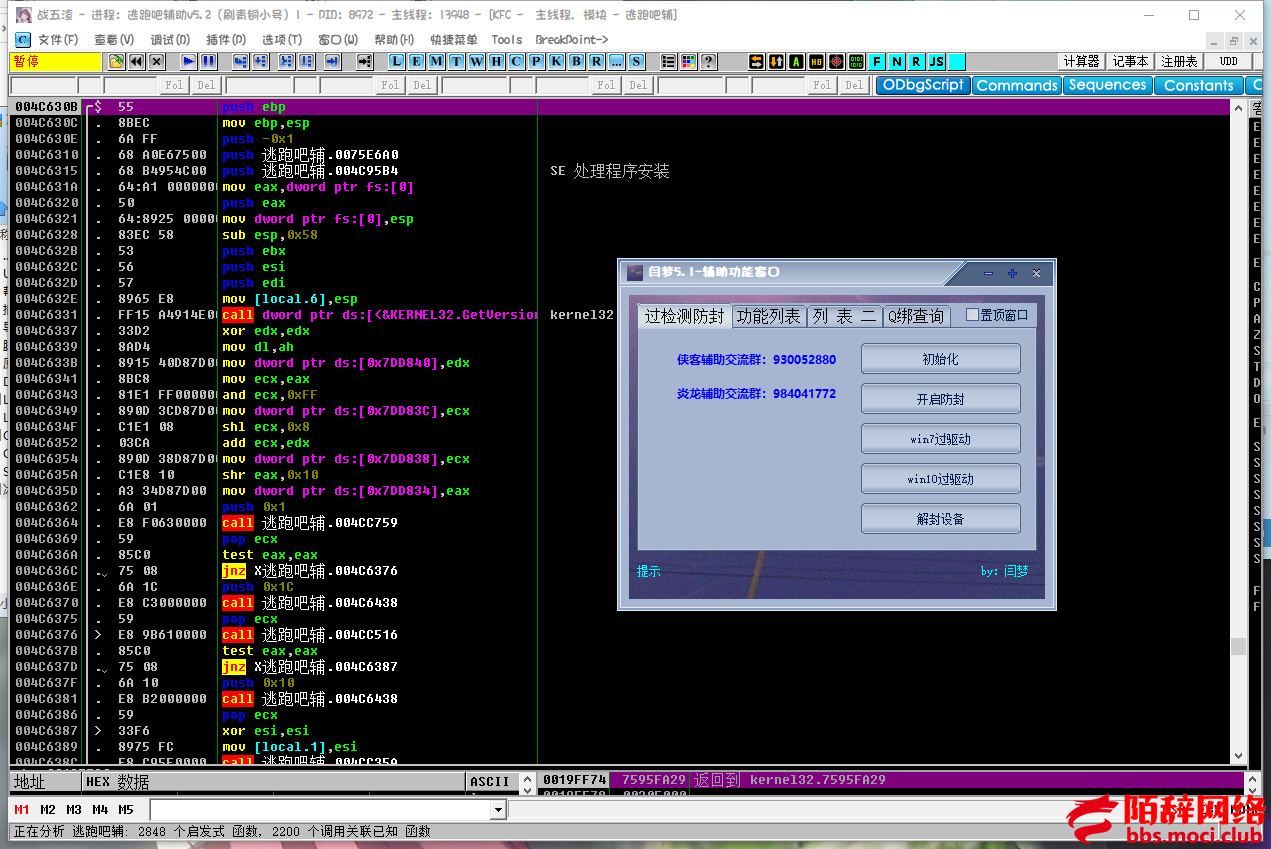Open file with the toolbar folder icon
The width and height of the screenshot is (1271, 849).
tap(117, 61)
